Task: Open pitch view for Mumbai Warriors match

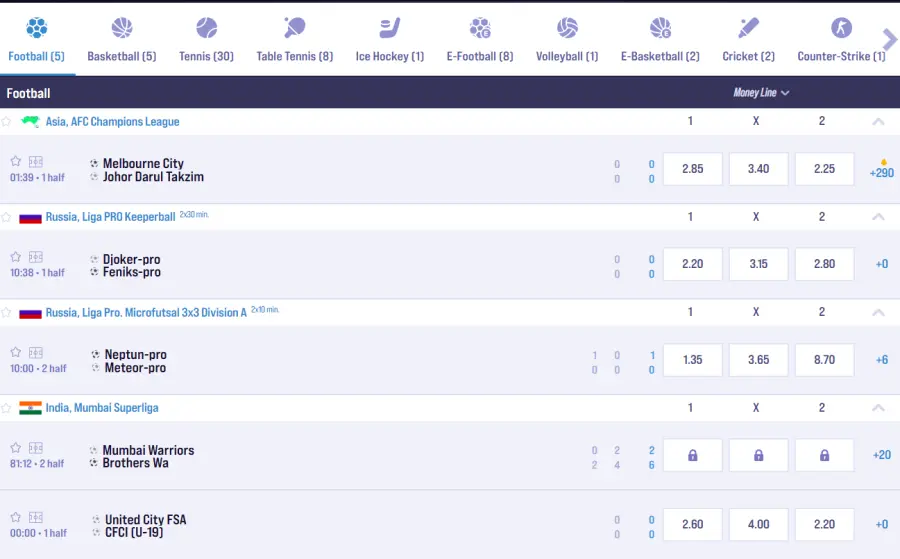Action: point(36,448)
